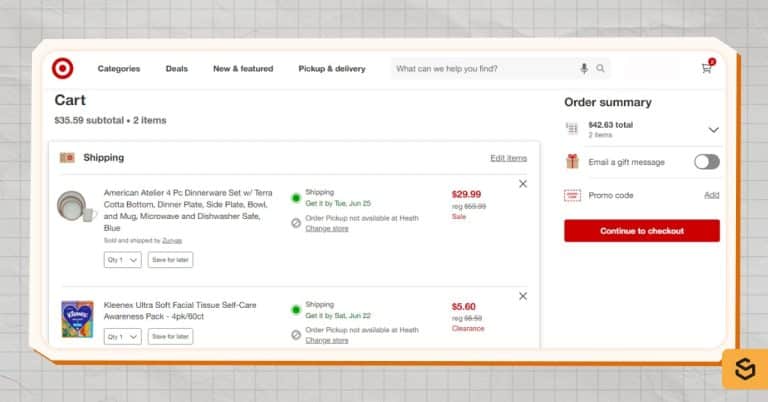This screenshot has height=402, width=768.
Task: Open the Pickup & delivery menu
Action: [332, 69]
